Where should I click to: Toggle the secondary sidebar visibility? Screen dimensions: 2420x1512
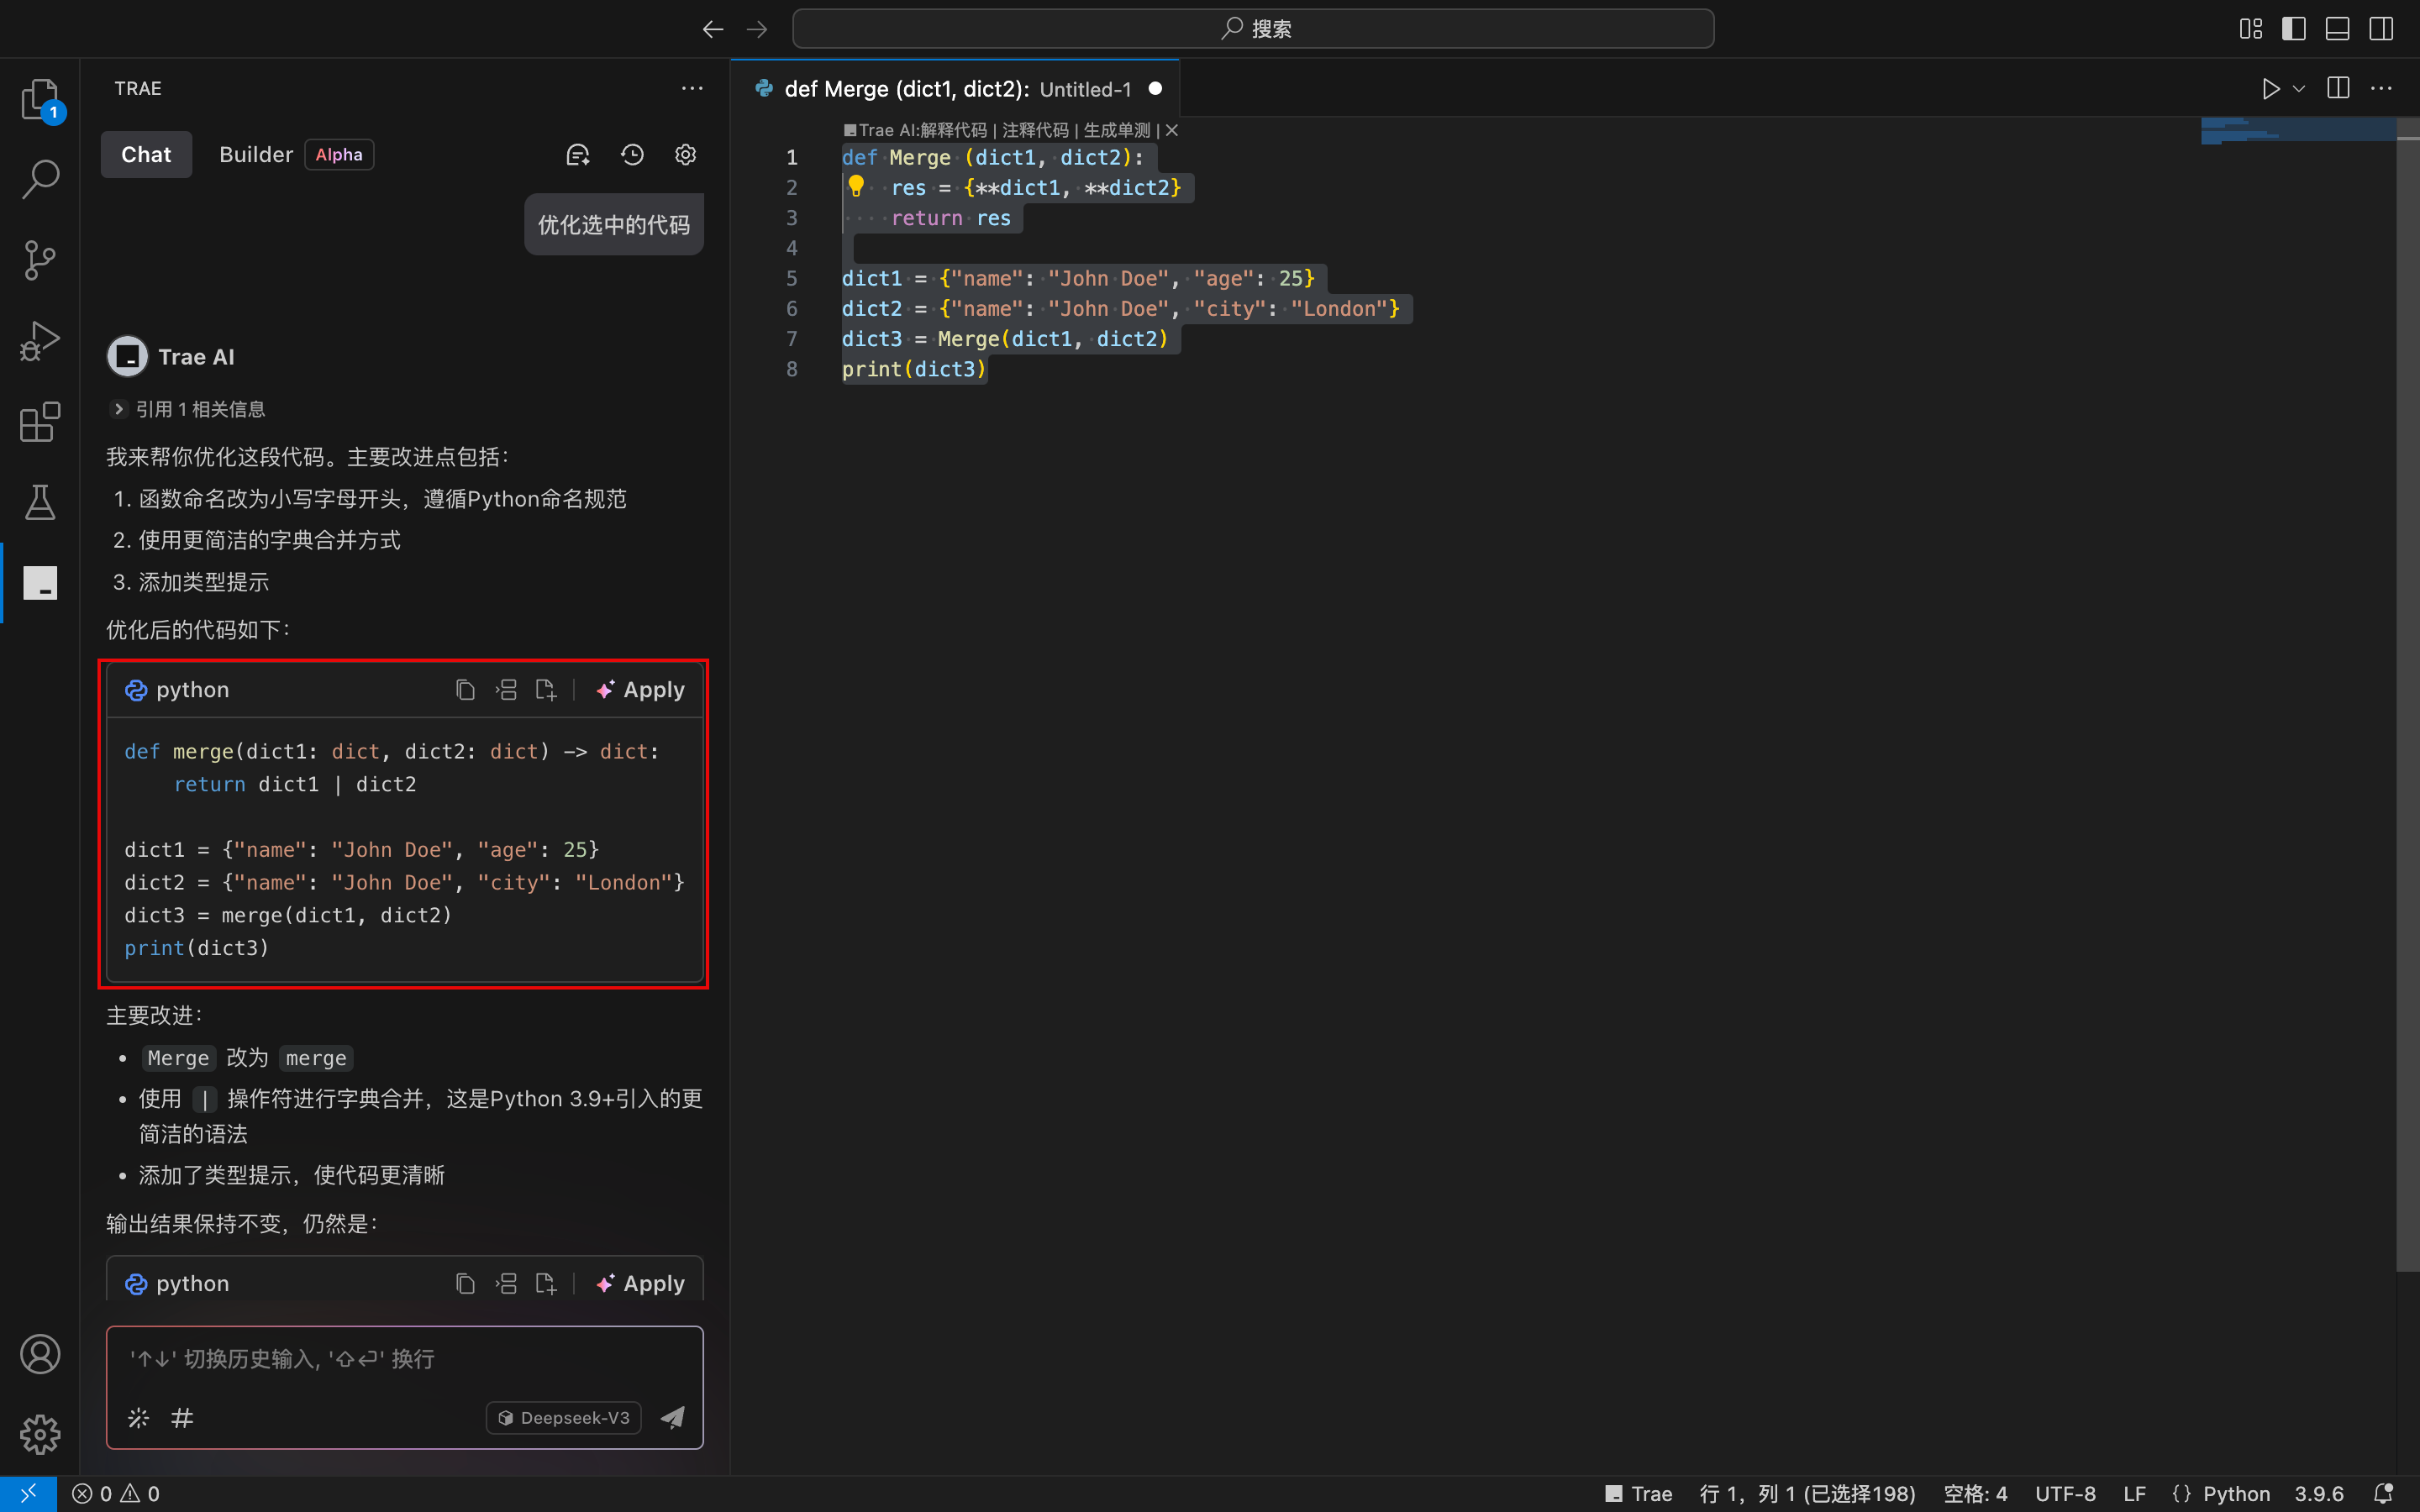click(x=2381, y=29)
